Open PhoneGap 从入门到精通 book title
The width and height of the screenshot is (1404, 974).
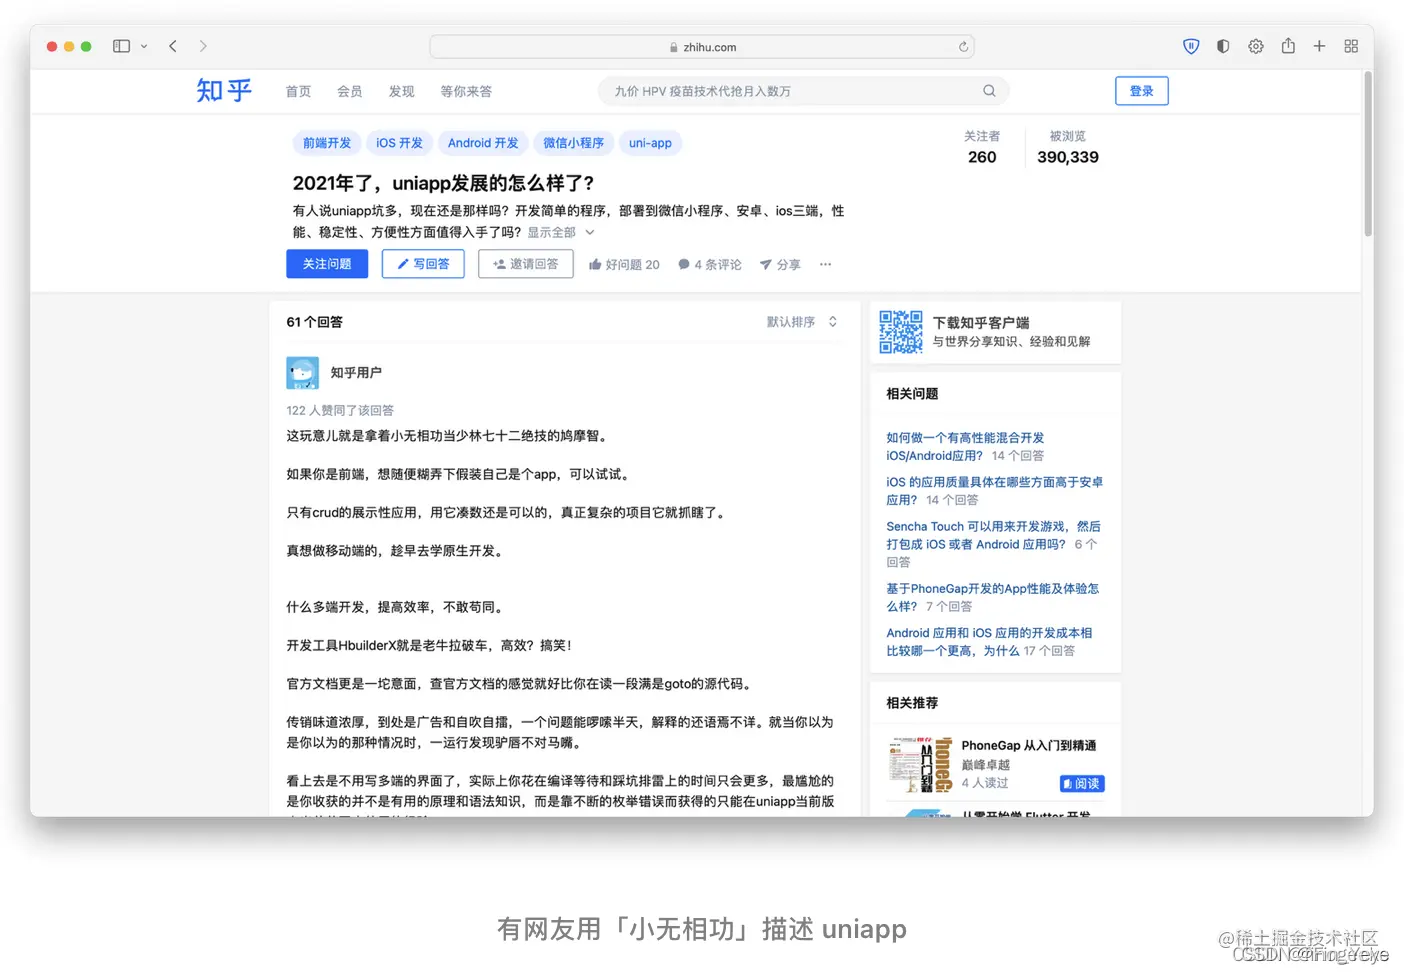1028,746
